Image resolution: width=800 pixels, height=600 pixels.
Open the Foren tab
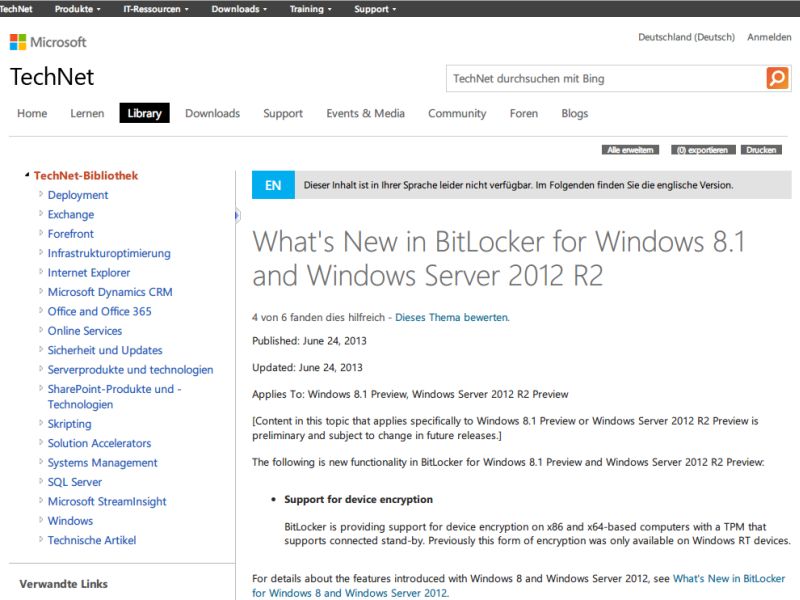(x=523, y=113)
